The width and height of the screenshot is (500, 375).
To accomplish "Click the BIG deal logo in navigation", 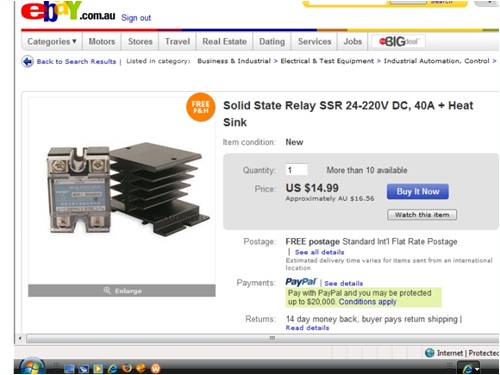I will 398,42.
